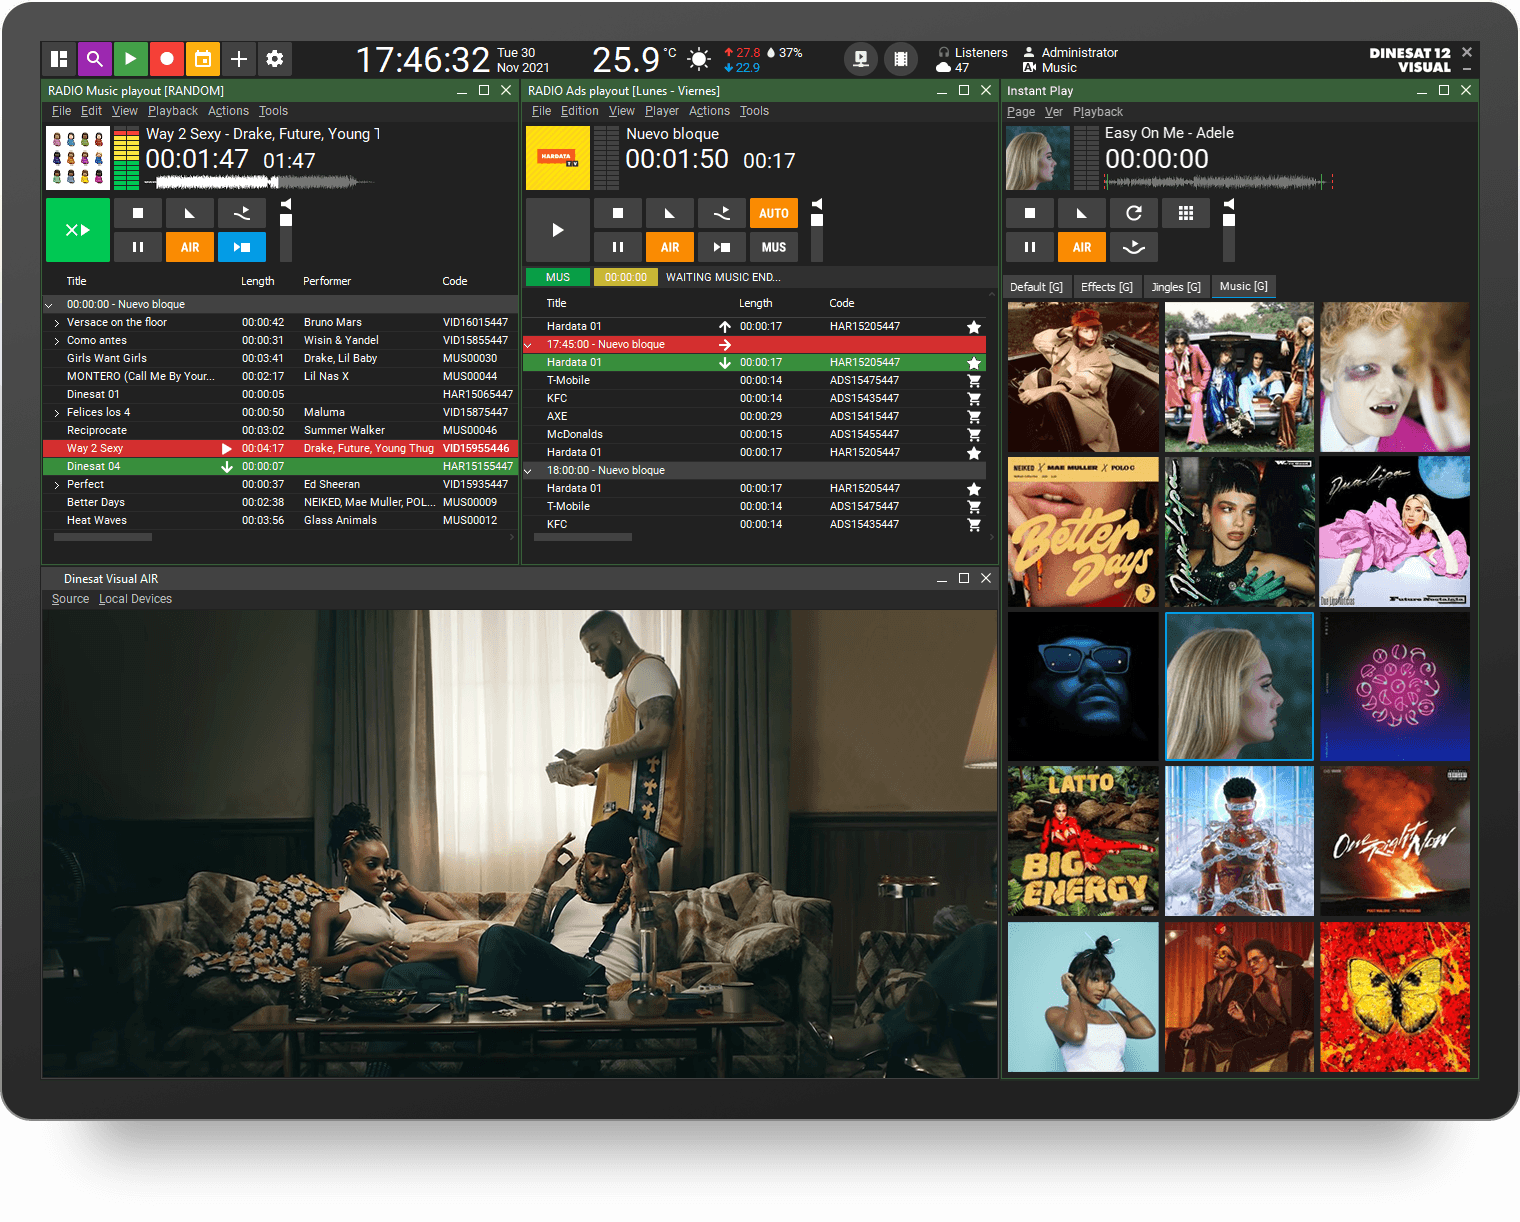The height and width of the screenshot is (1222, 1520).
Task: Open the grid view icon in Instant Play
Action: [x=1186, y=212]
